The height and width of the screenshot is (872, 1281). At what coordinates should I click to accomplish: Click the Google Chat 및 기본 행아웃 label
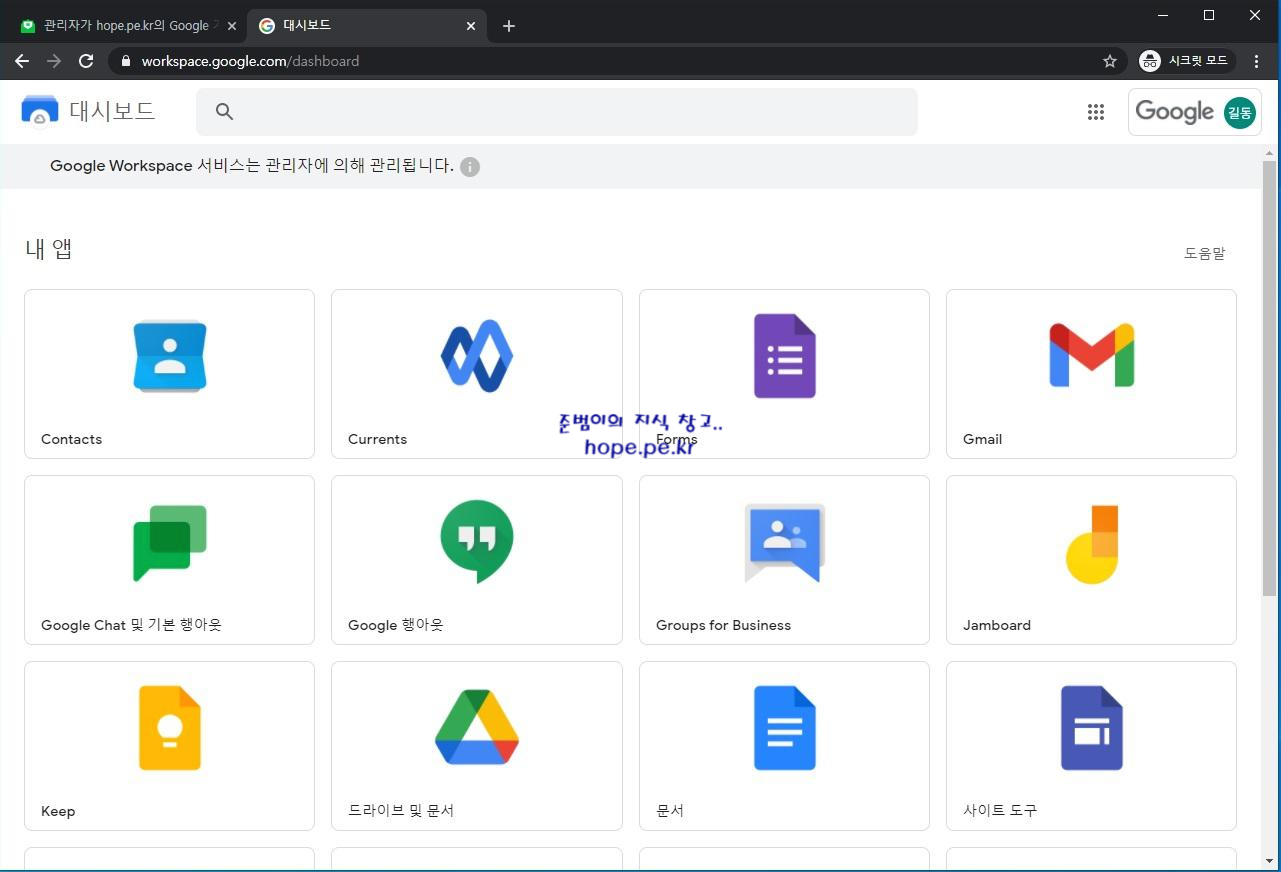coord(131,625)
